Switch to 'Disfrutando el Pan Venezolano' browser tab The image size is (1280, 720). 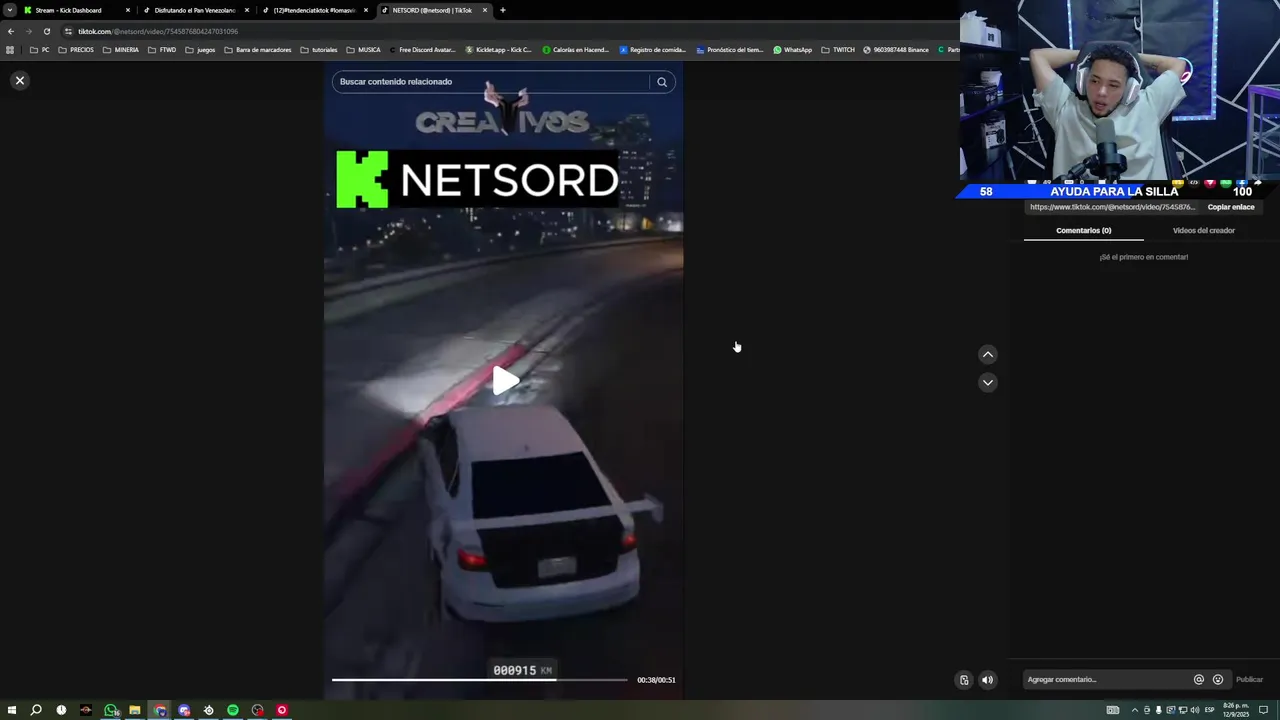tap(194, 10)
